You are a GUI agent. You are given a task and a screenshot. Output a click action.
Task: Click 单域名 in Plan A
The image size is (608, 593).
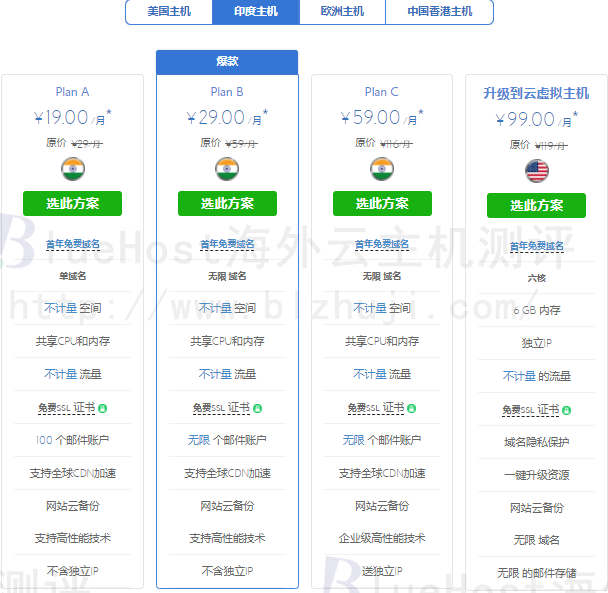(x=73, y=276)
